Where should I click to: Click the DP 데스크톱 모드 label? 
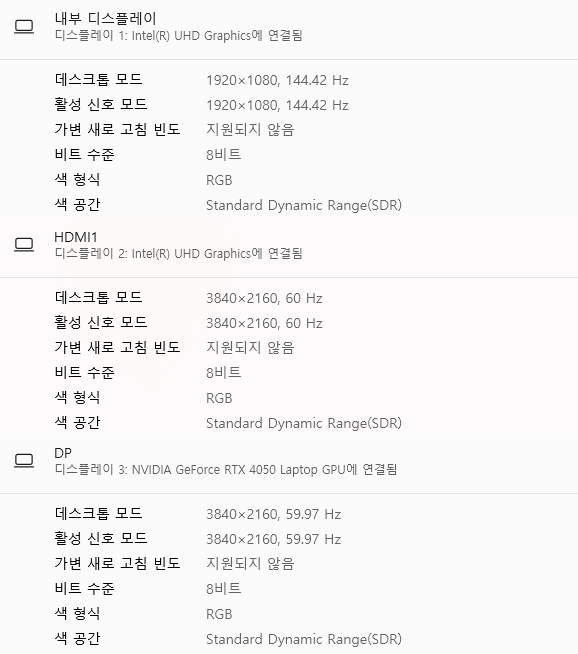(x=98, y=513)
